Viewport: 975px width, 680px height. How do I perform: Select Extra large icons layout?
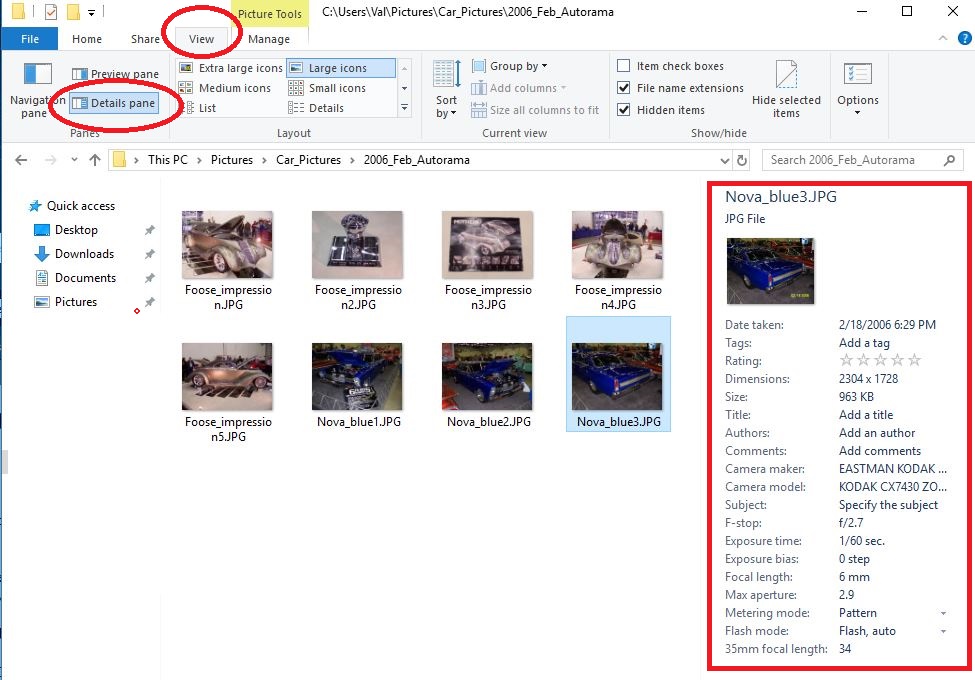click(231, 68)
